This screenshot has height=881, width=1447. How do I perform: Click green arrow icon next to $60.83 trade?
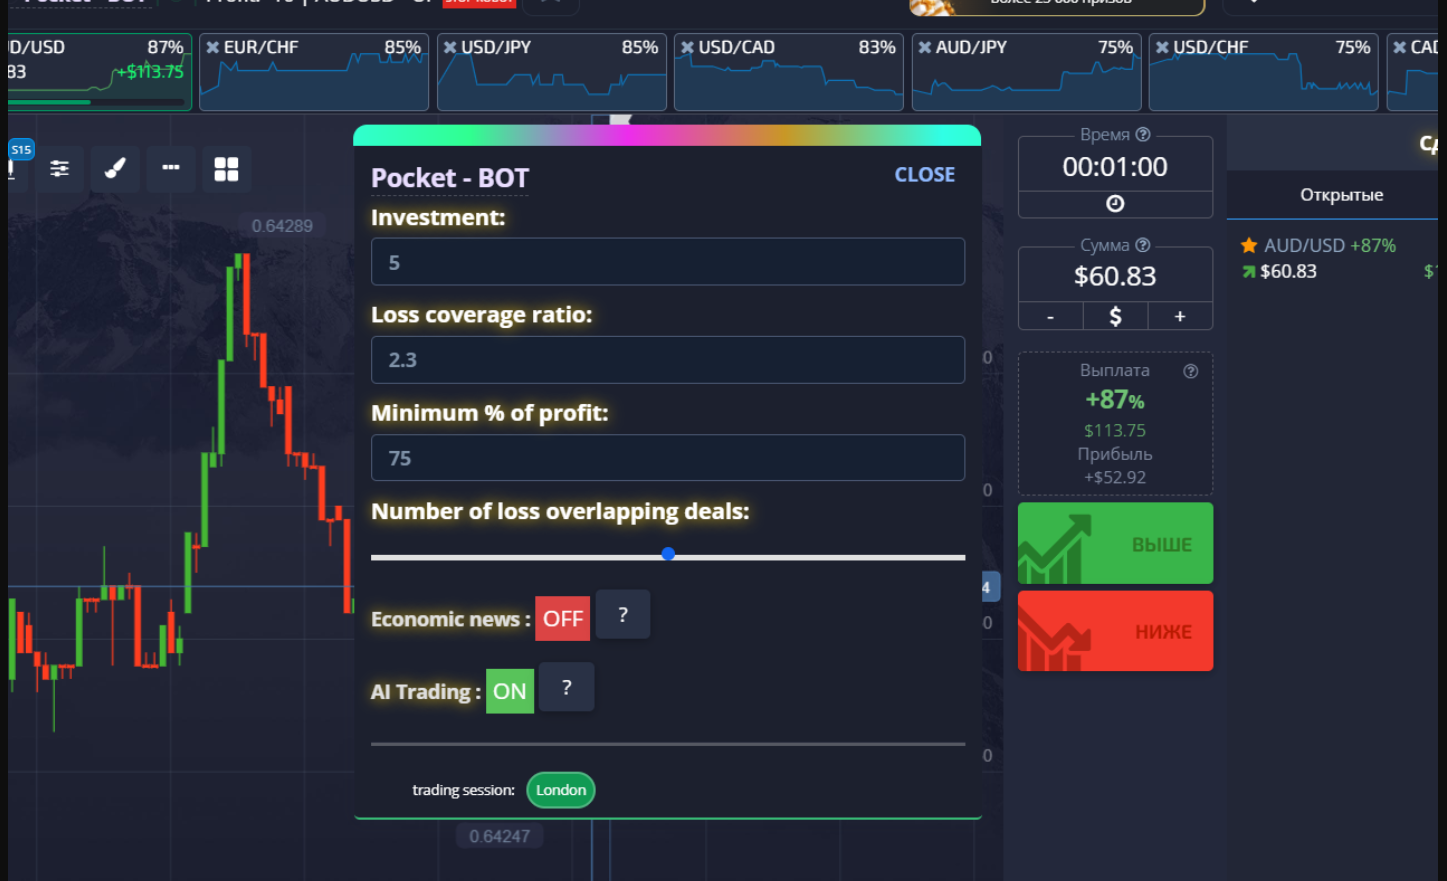(1249, 272)
